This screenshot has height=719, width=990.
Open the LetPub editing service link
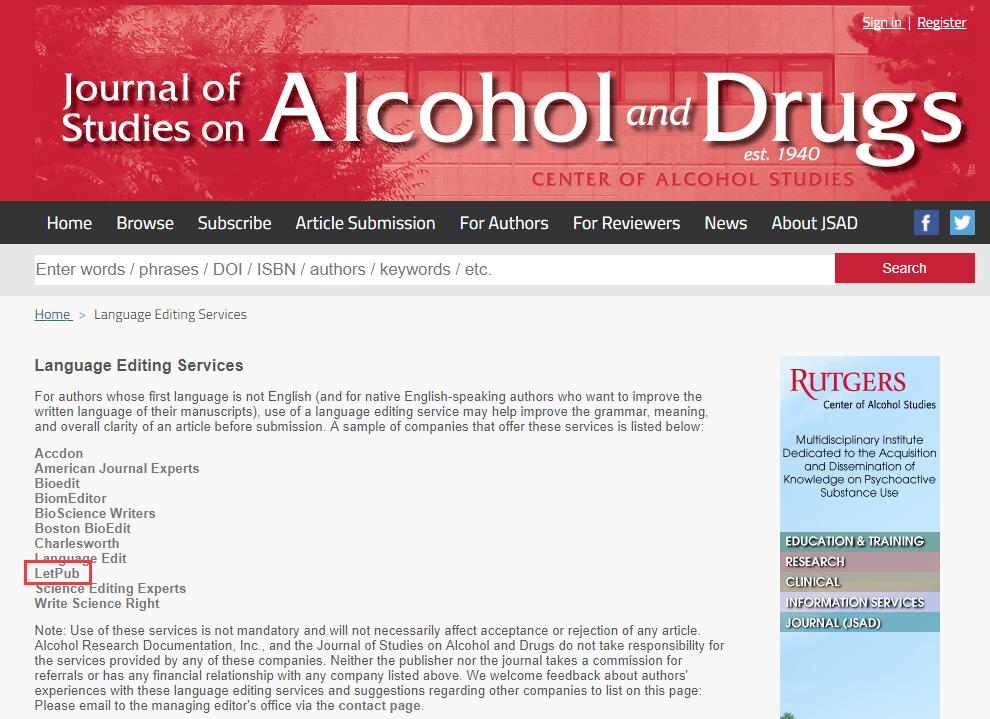[56, 572]
